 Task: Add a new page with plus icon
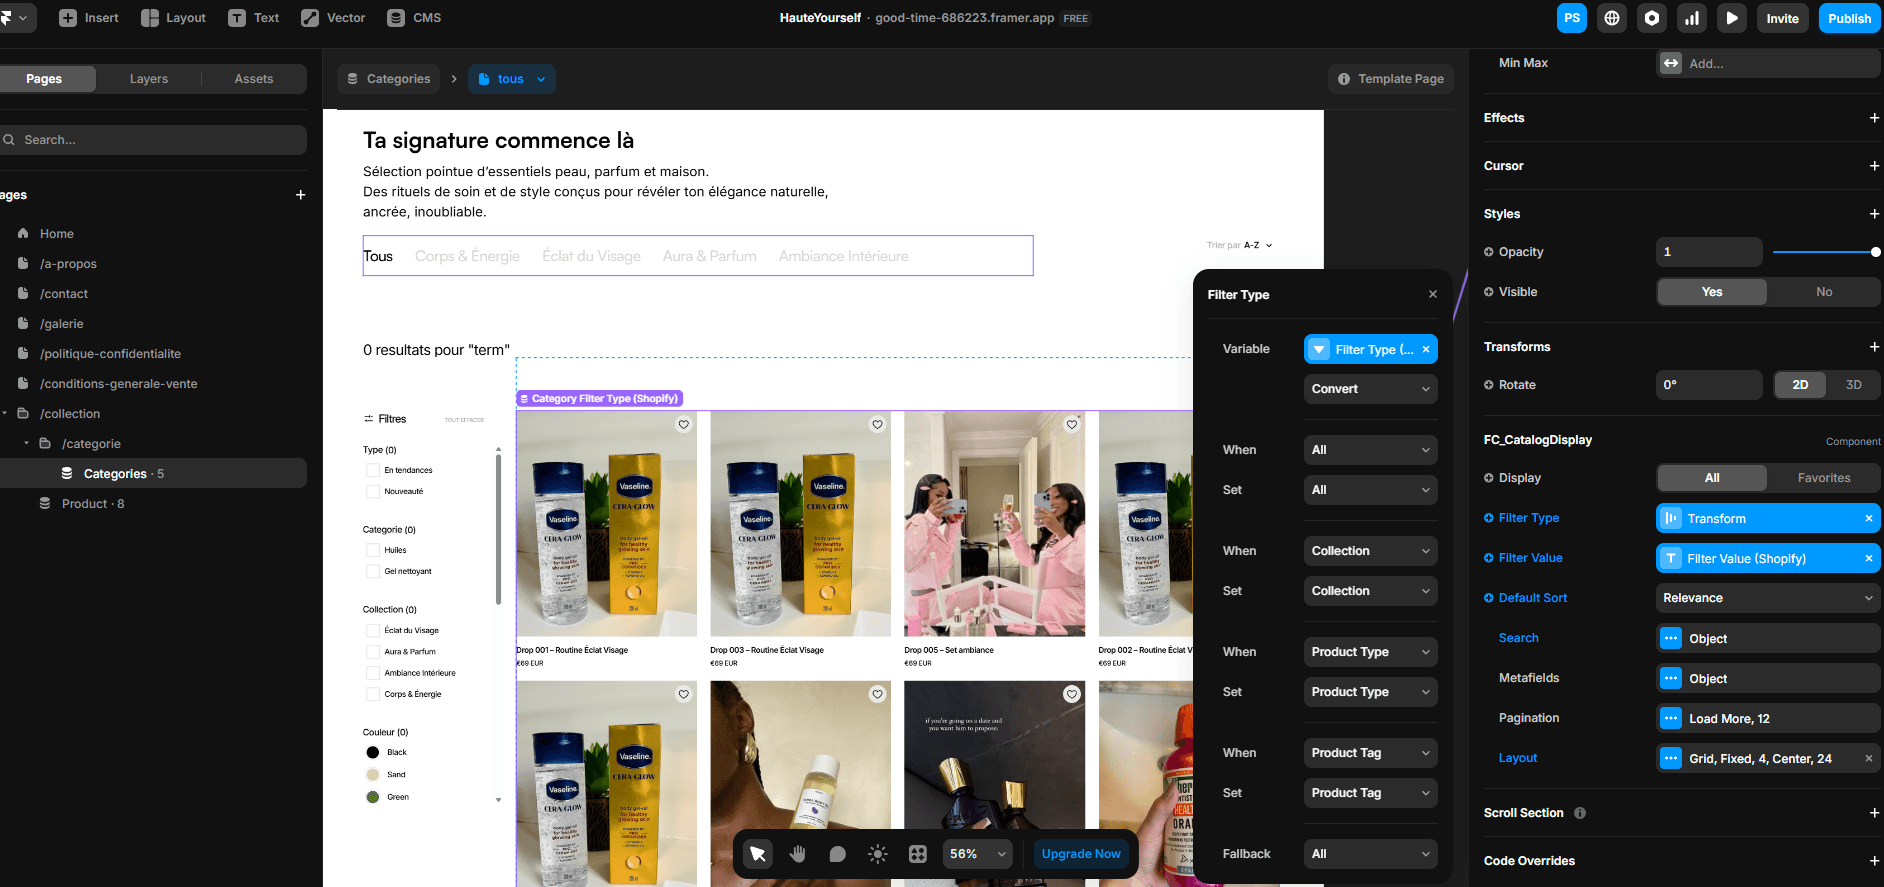300,195
